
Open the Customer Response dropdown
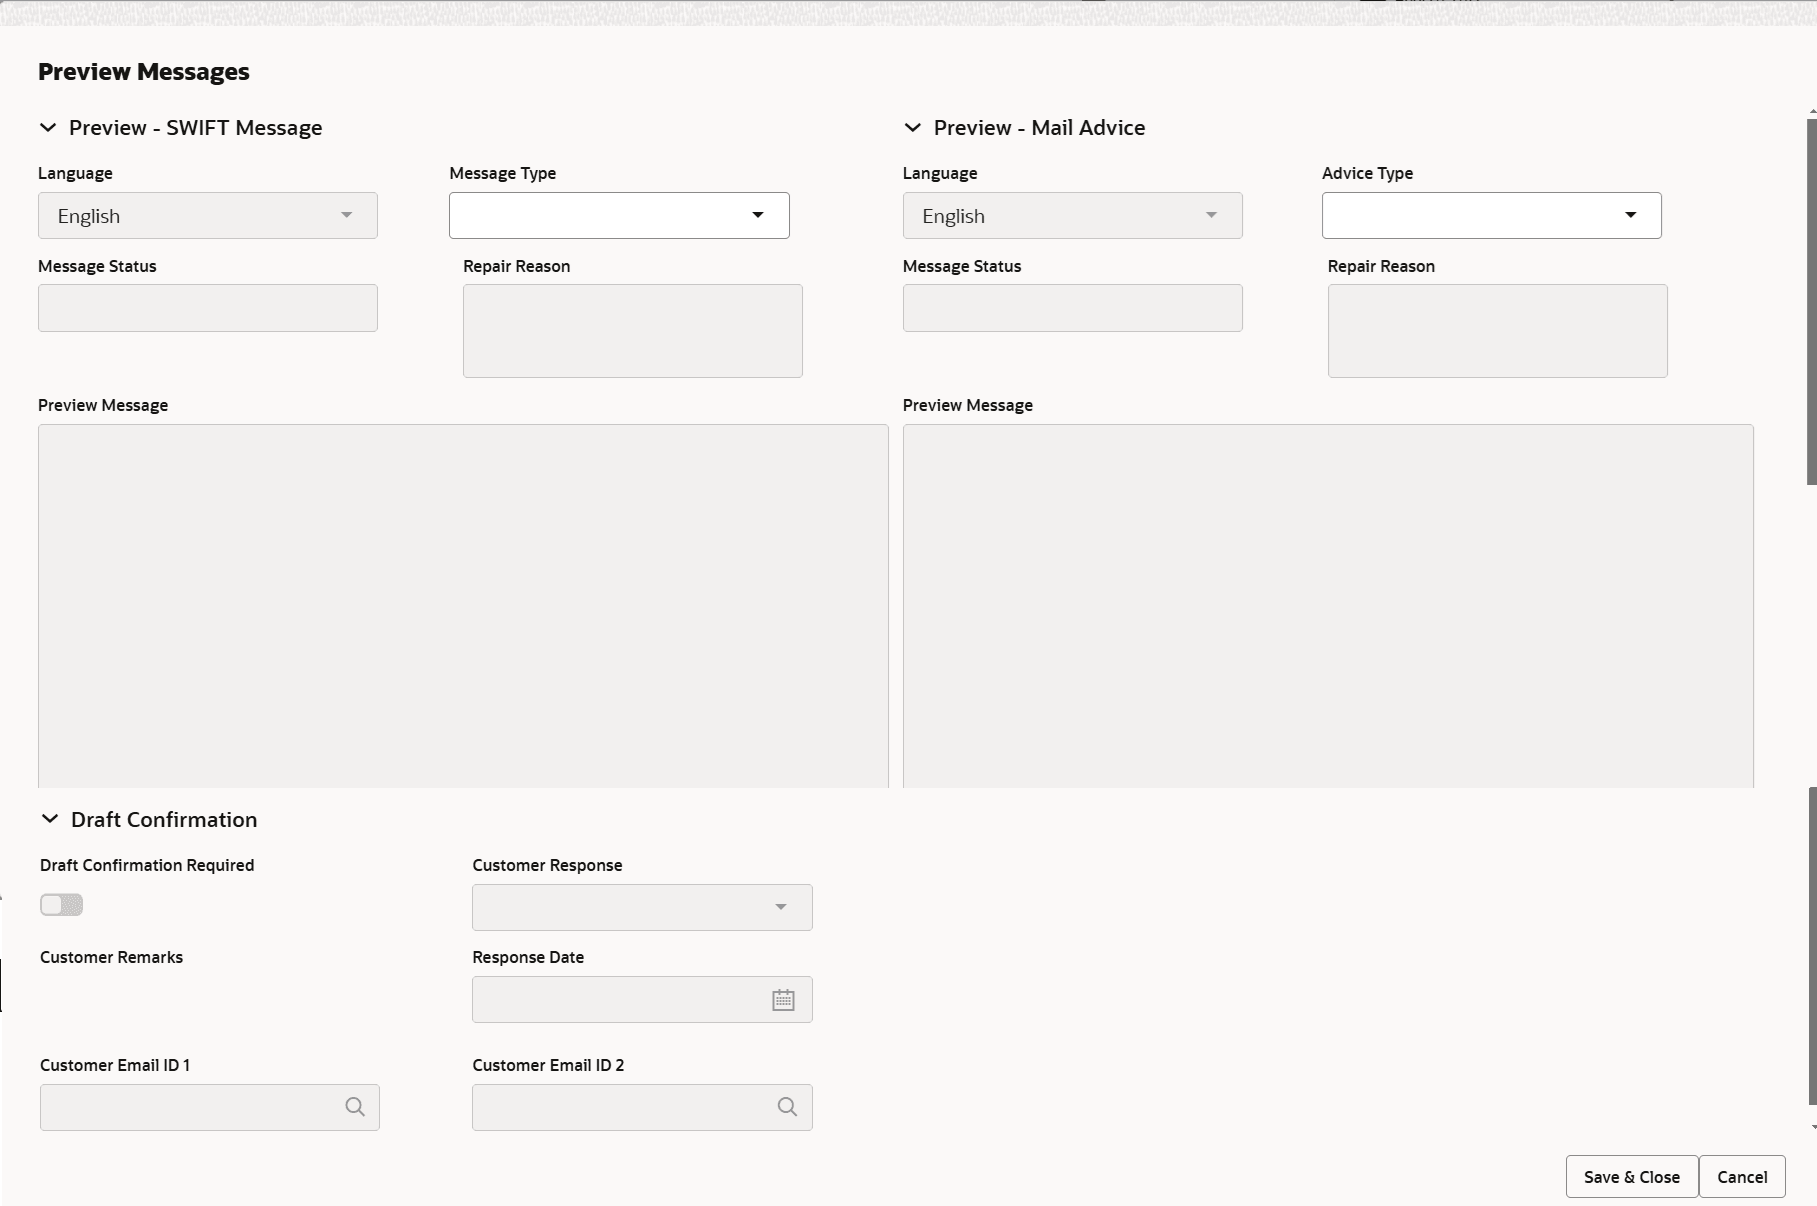point(642,907)
